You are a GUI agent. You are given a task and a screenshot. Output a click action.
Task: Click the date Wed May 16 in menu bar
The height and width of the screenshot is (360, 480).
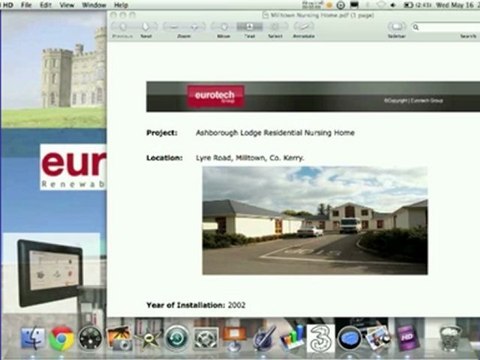tap(455, 5)
